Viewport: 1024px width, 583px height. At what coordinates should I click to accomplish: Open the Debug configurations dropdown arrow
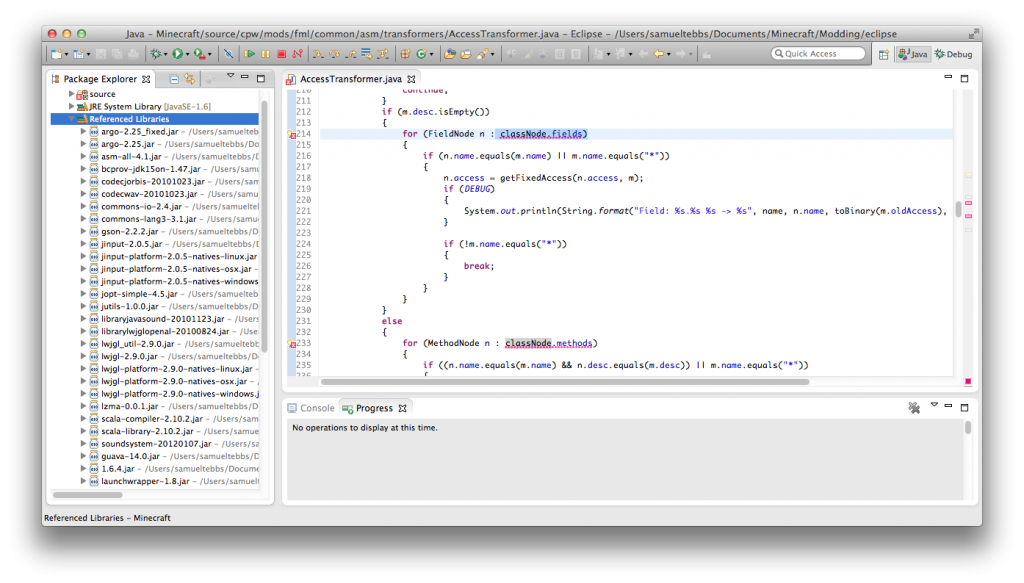165,55
